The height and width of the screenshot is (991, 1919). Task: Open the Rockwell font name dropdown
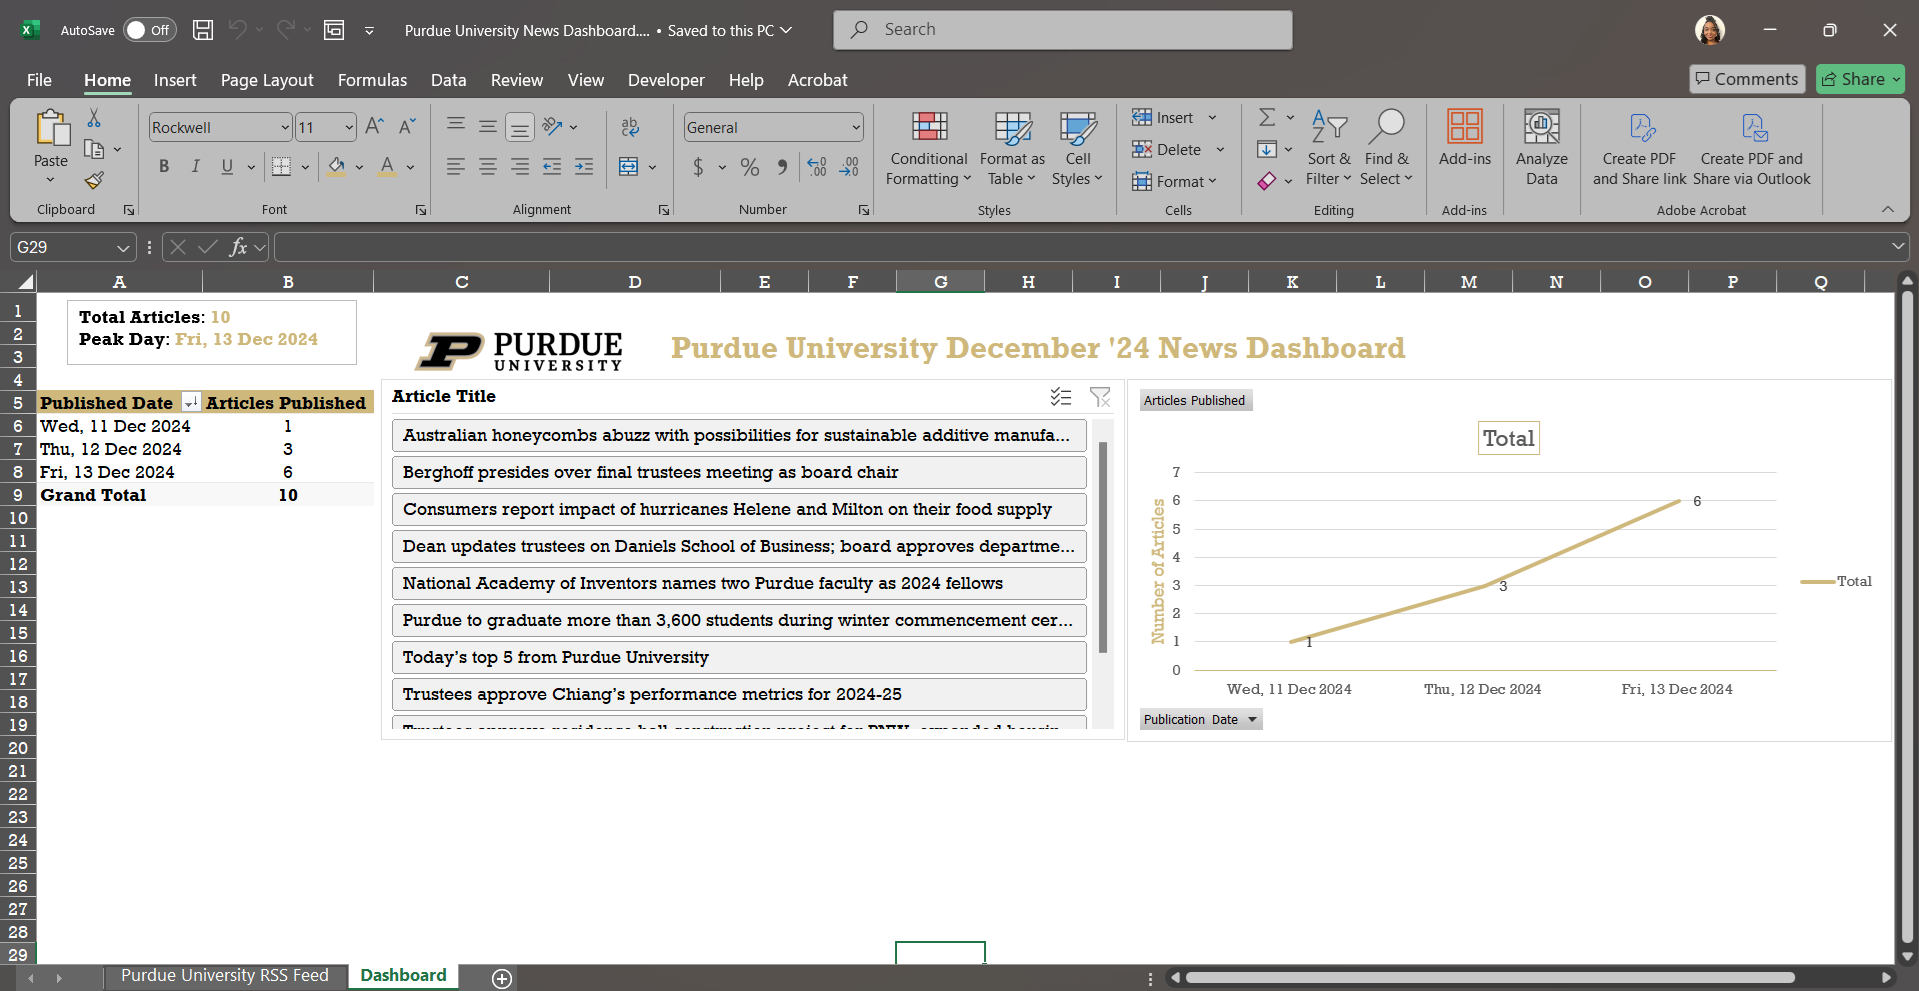[x=284, y=127]
